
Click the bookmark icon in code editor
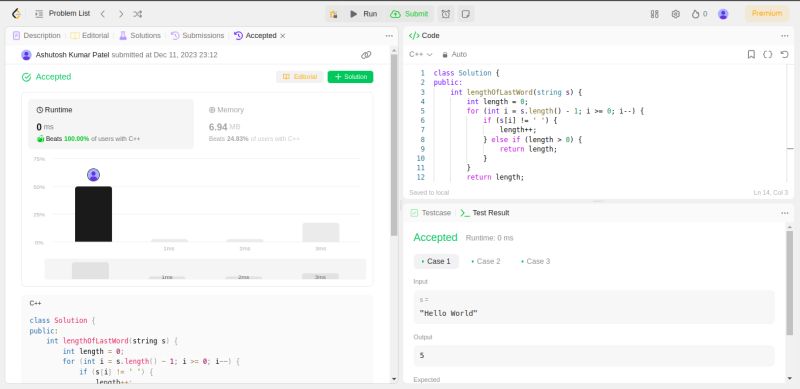click(x=751, y=54)
